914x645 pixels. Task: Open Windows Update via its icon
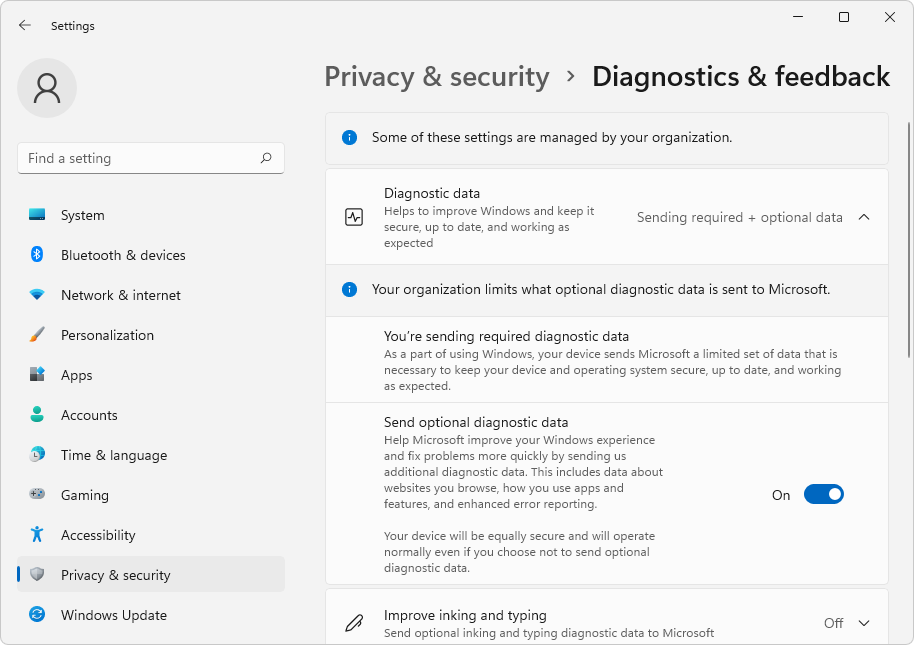pyautogui.click(x=38, y=615)
